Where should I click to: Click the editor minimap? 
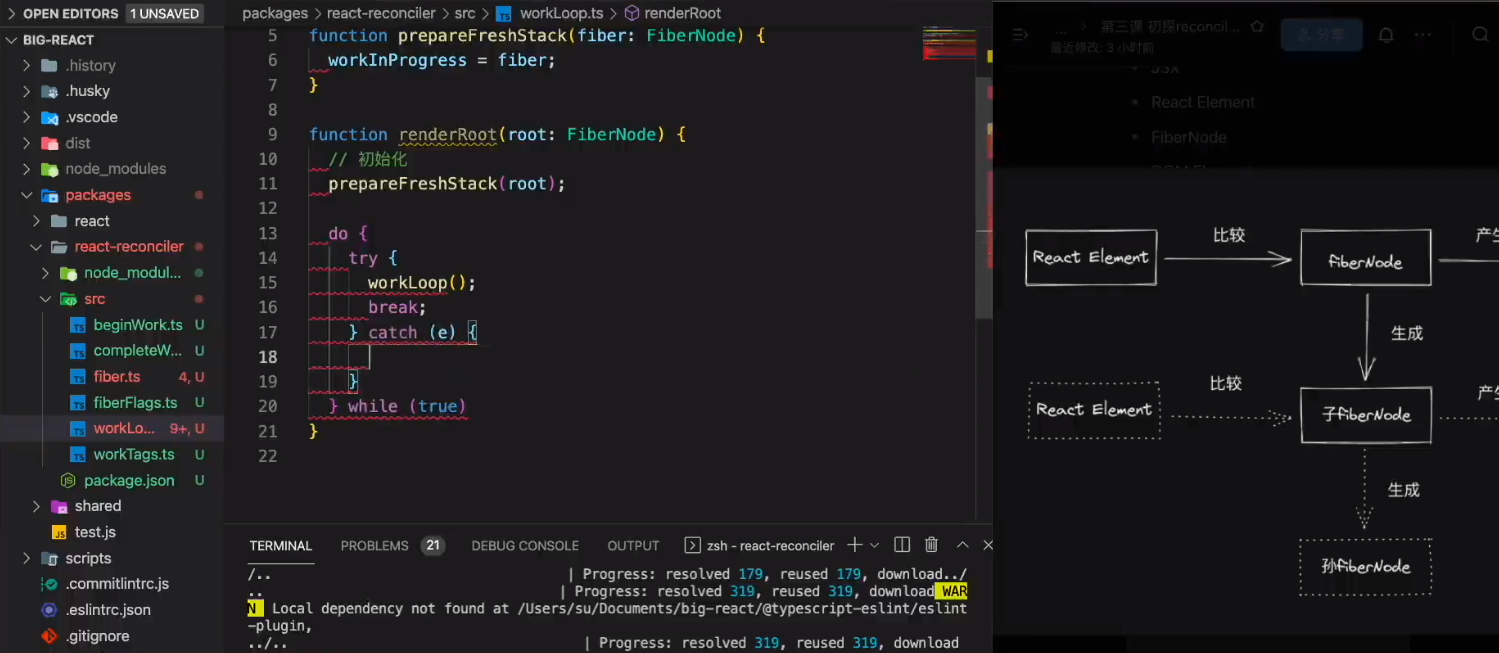(948, 45)
